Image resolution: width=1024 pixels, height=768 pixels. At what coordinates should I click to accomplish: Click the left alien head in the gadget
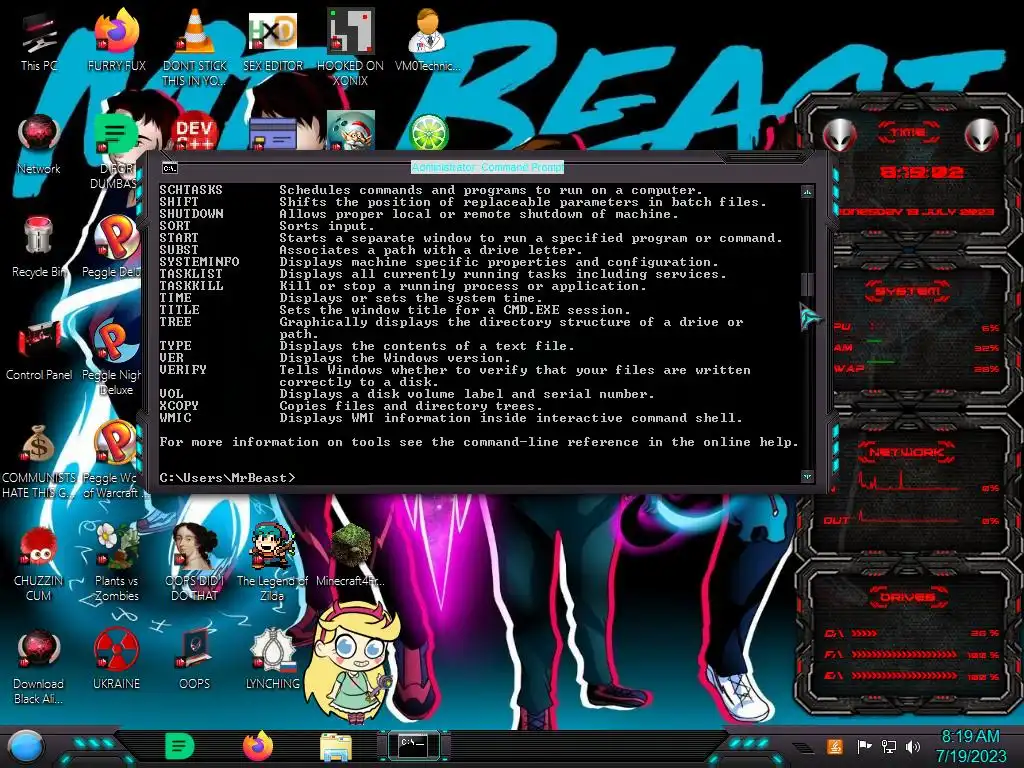(x=840, y=135)
